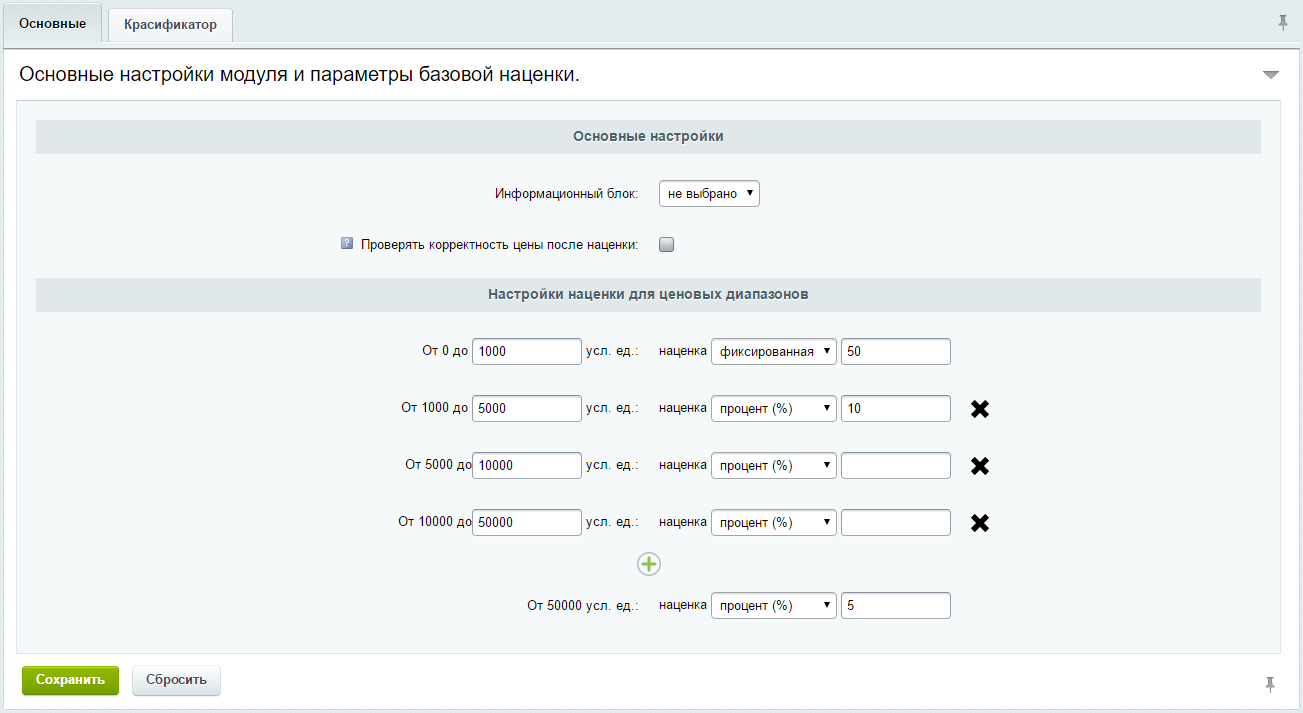This screenshot has width=1303, height=713.
Task: Click empty markup value field for 5000–10000
Action: tap(895, 466)
